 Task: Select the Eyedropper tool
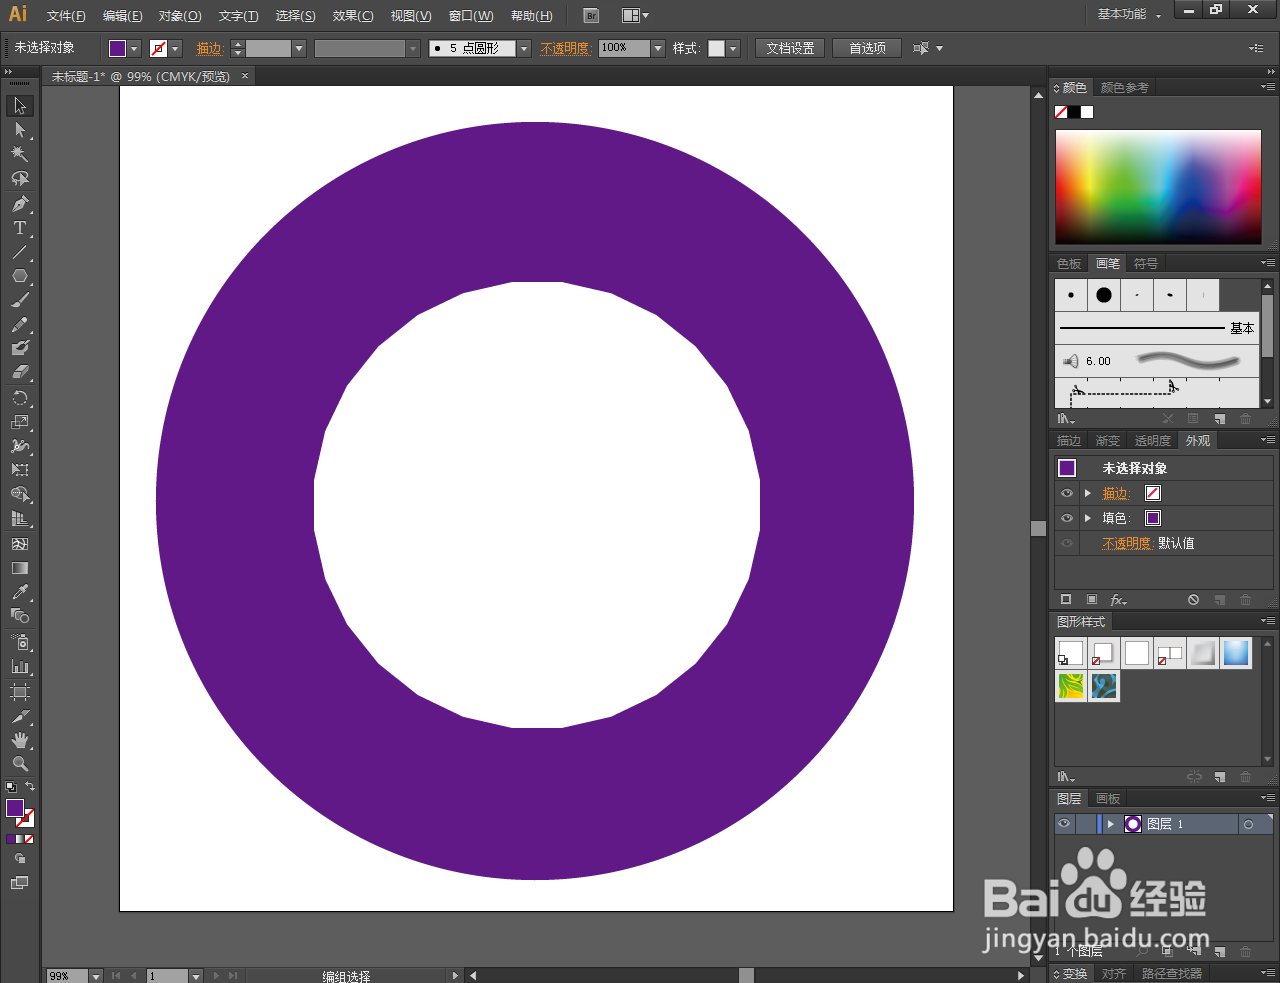point(20,592)
